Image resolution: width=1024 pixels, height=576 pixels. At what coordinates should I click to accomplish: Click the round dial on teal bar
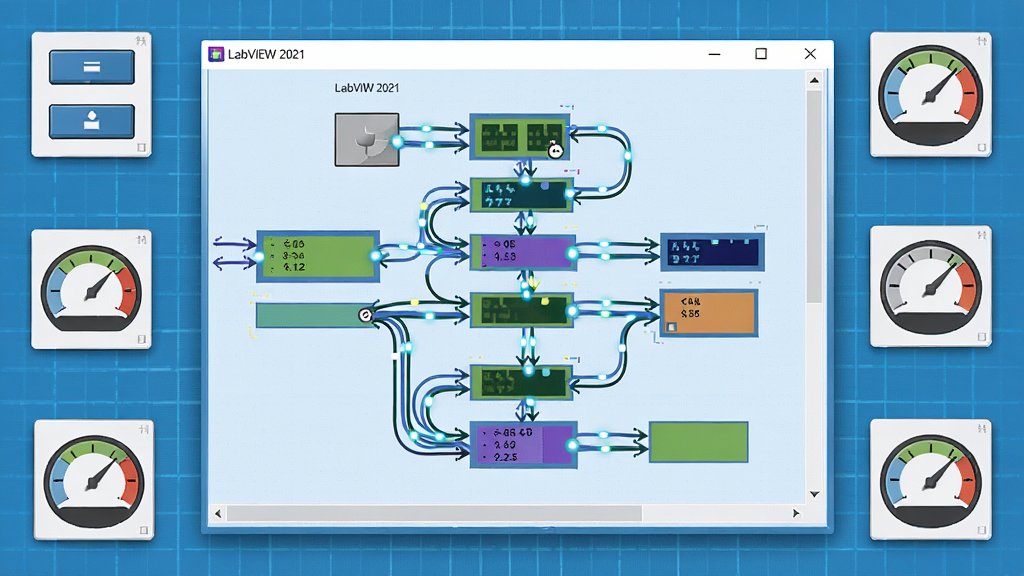[366, 315]
